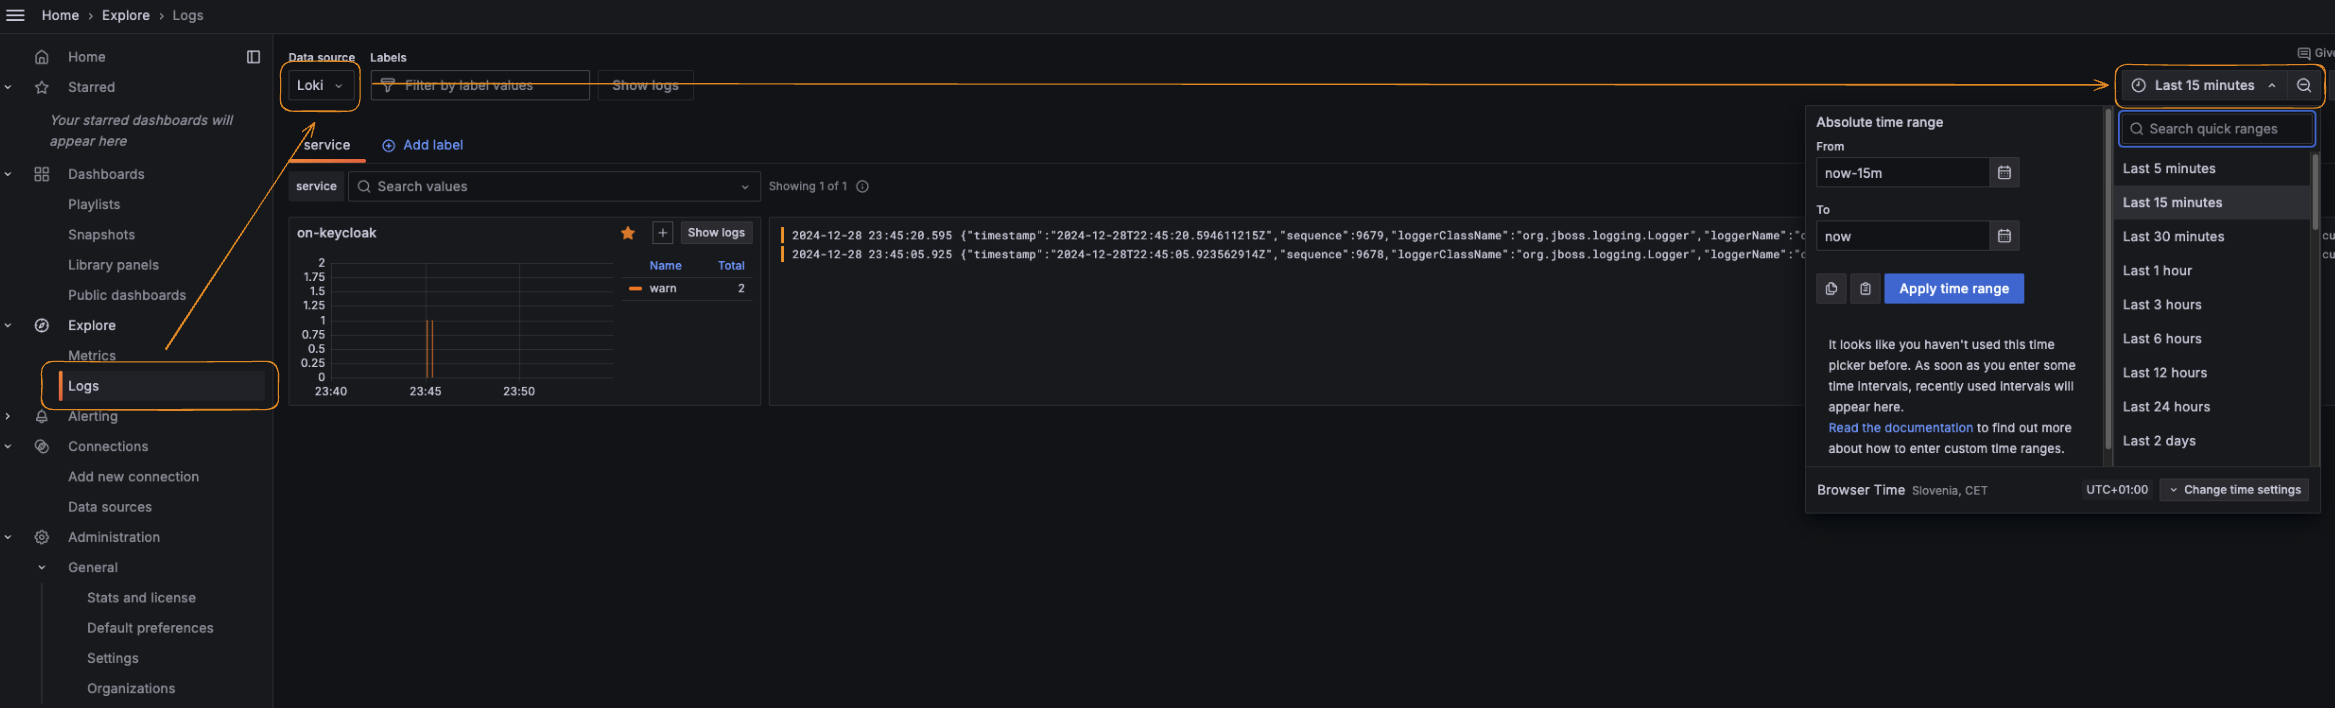
Task: Click the Connections icon in sidebar
Action: [x=42, y=446]
